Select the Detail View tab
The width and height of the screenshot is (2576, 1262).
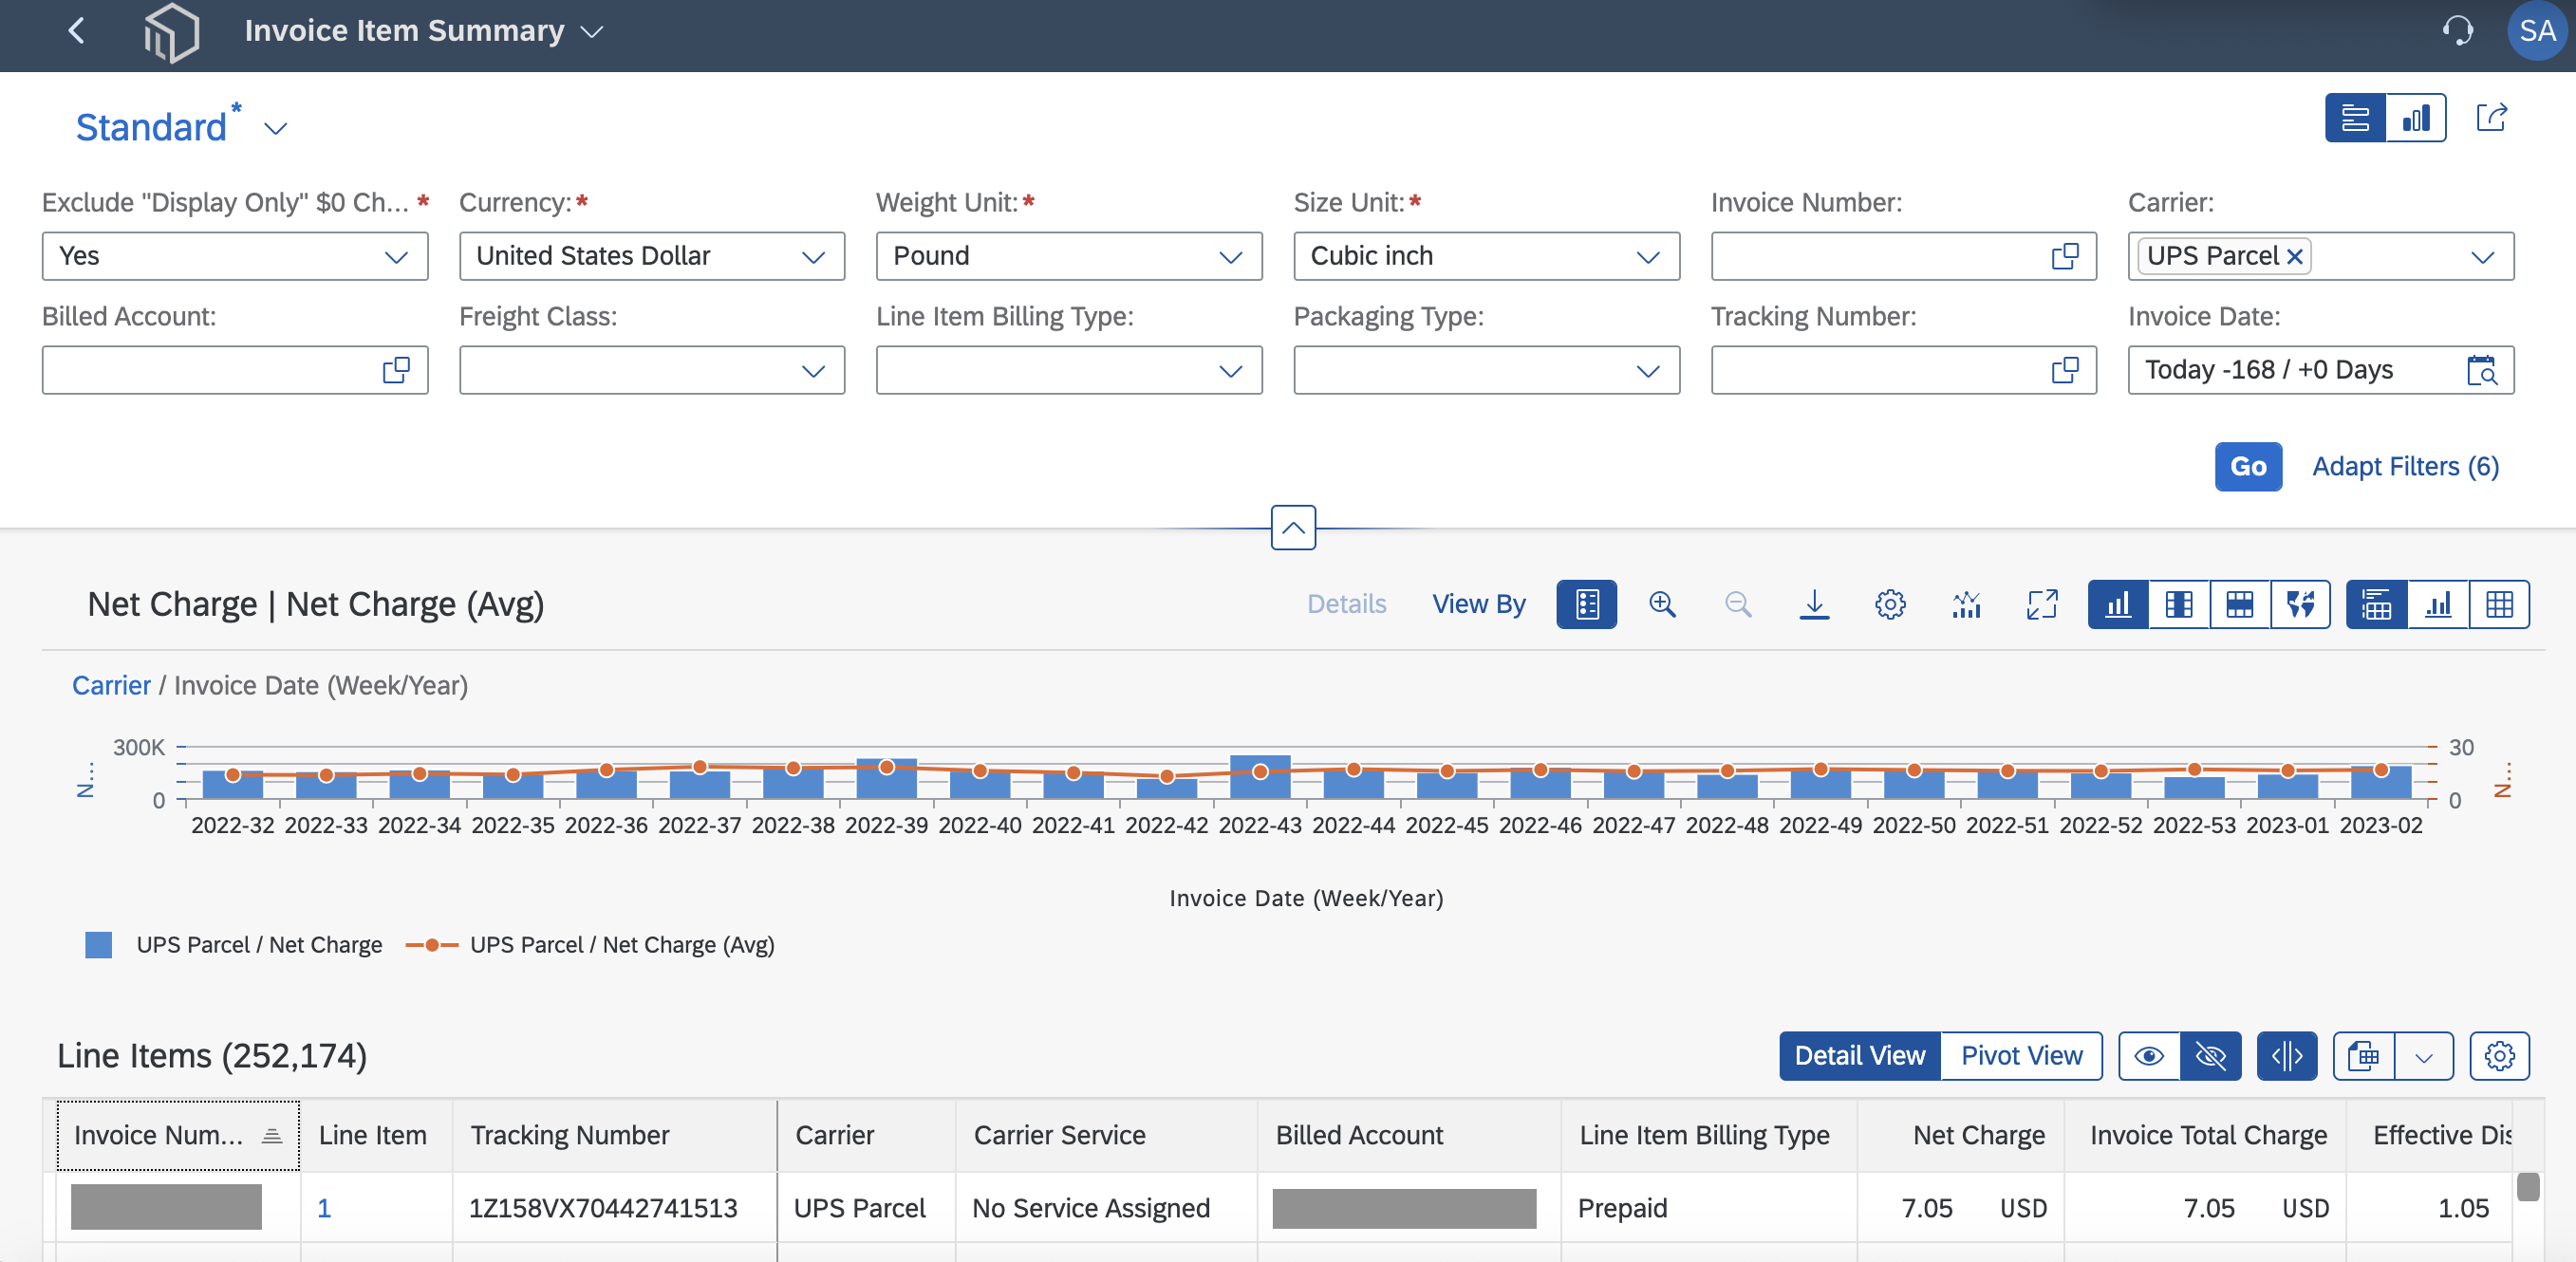[x=1860, y=1056]
